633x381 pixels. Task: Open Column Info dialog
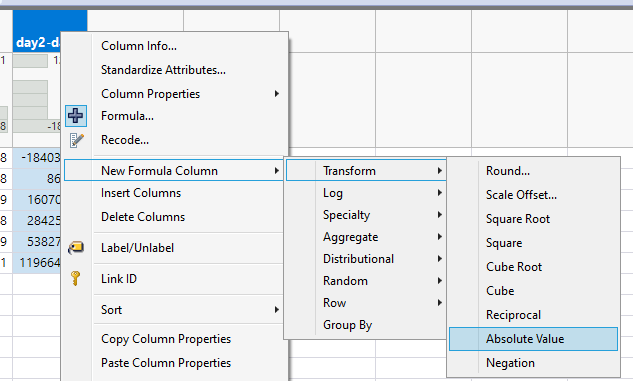[x=139, y=46]
